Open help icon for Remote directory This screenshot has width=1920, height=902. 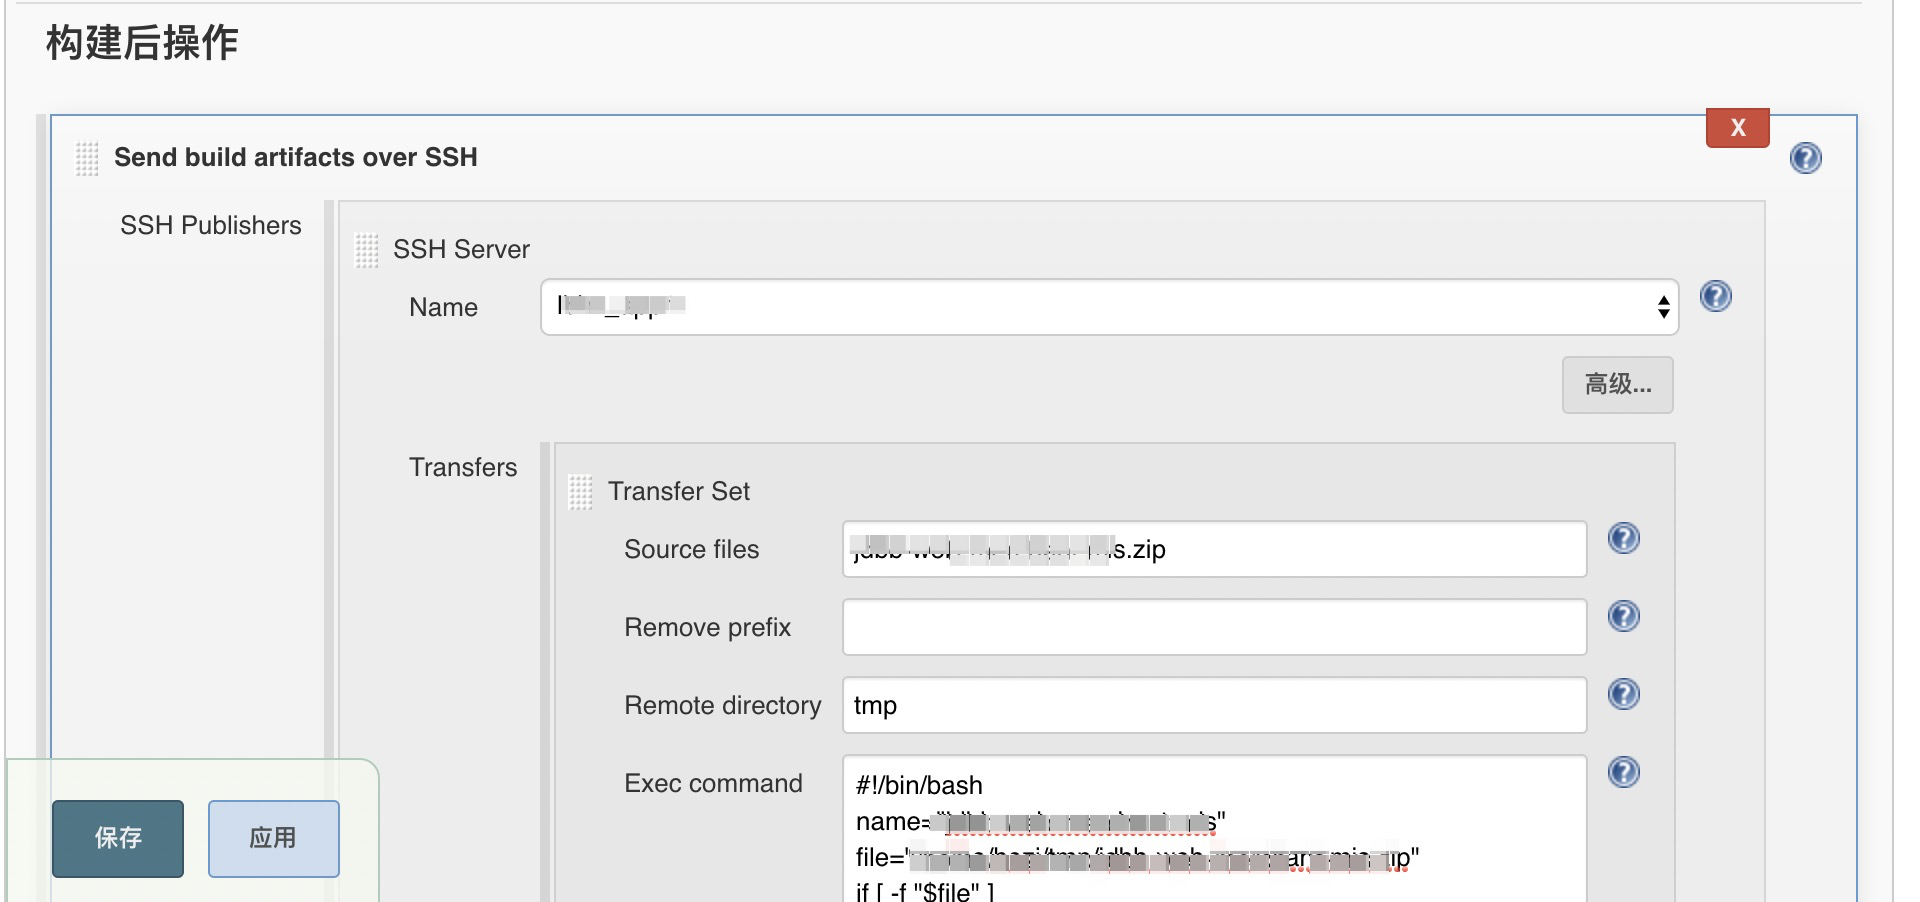pyautogui.click(x=1623, y=694)
